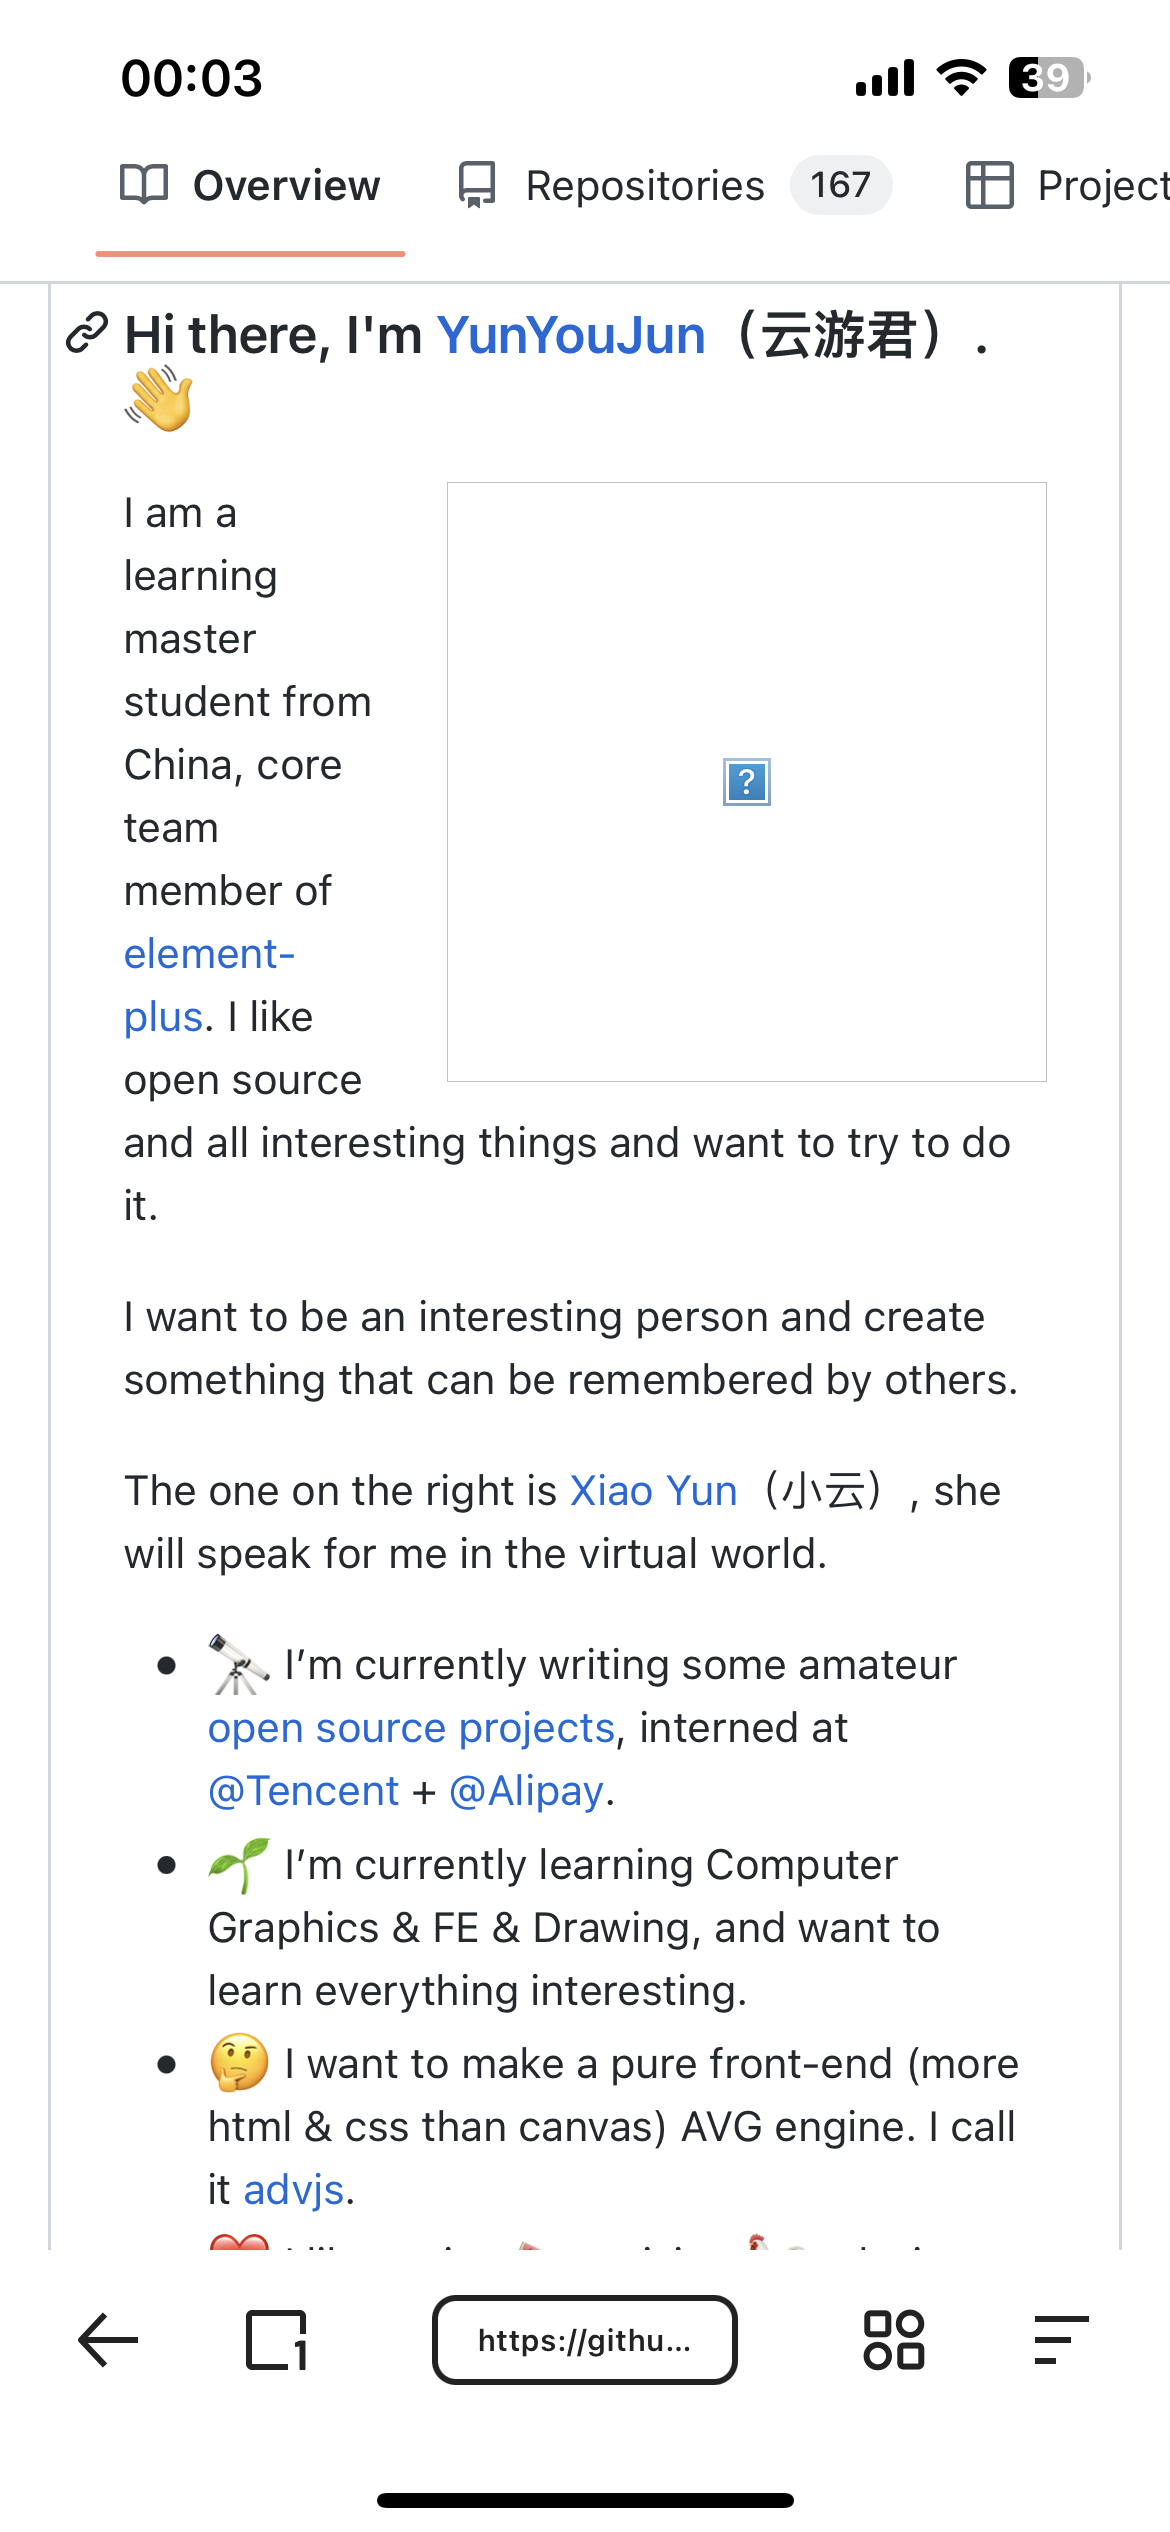1170x2532 pixels.
Task: Open the browser menu lines icon
Action: point(1060,2340)
